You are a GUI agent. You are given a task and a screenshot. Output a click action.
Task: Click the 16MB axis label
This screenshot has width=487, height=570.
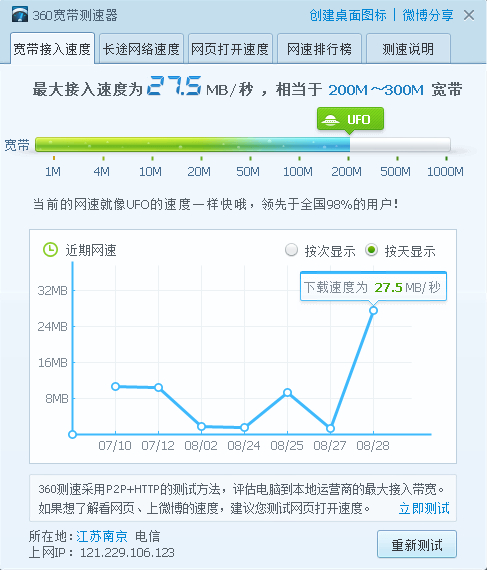pos(53,362)
